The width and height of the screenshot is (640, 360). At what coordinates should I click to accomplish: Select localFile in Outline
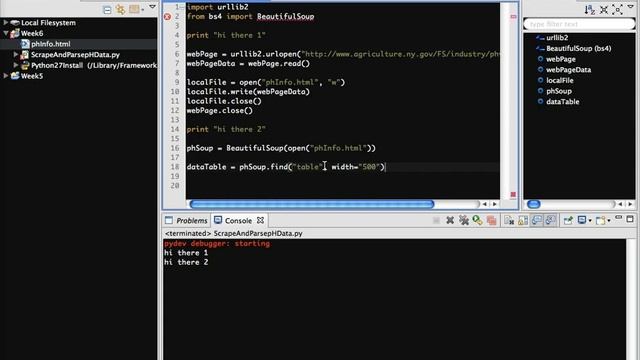[x=560, y=80]
